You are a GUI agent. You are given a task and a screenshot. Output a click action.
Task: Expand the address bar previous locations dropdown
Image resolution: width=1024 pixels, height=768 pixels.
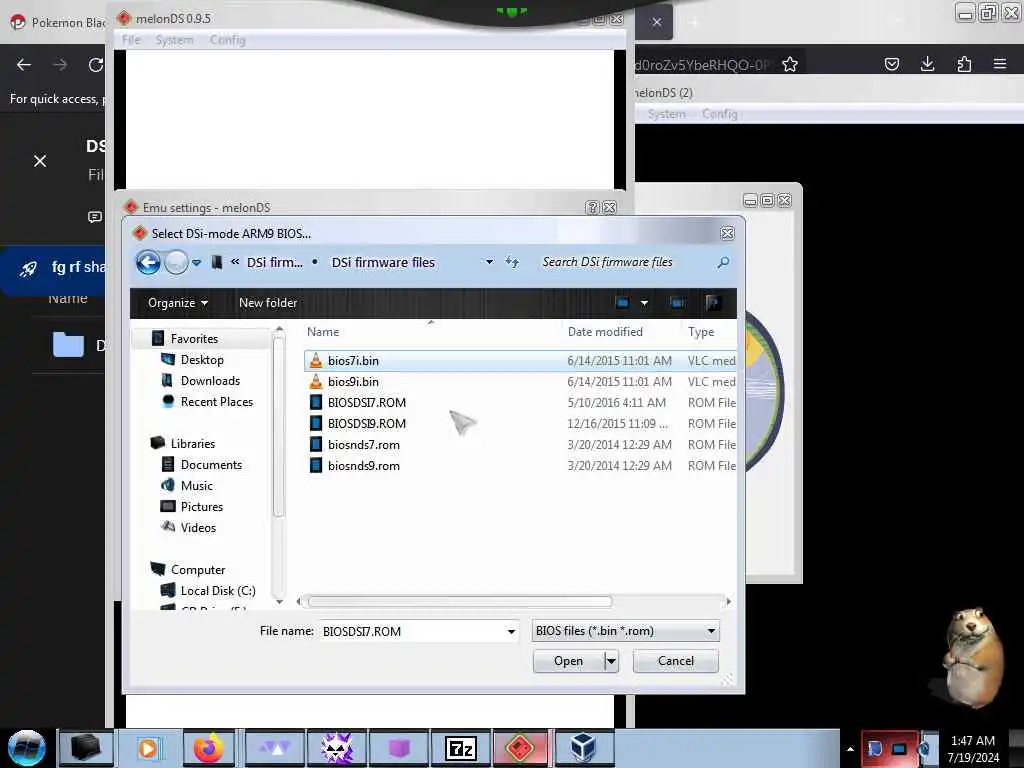point(489,263)
